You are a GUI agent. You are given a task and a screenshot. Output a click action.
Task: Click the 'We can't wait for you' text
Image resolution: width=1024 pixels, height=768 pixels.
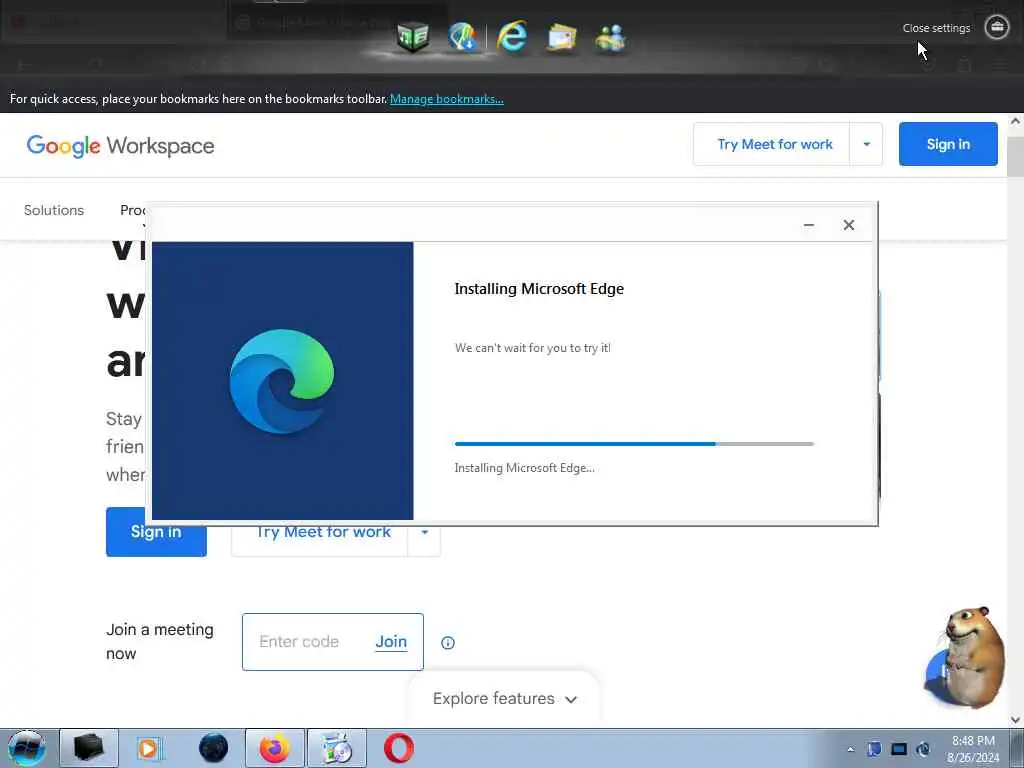tap(532, 348)
